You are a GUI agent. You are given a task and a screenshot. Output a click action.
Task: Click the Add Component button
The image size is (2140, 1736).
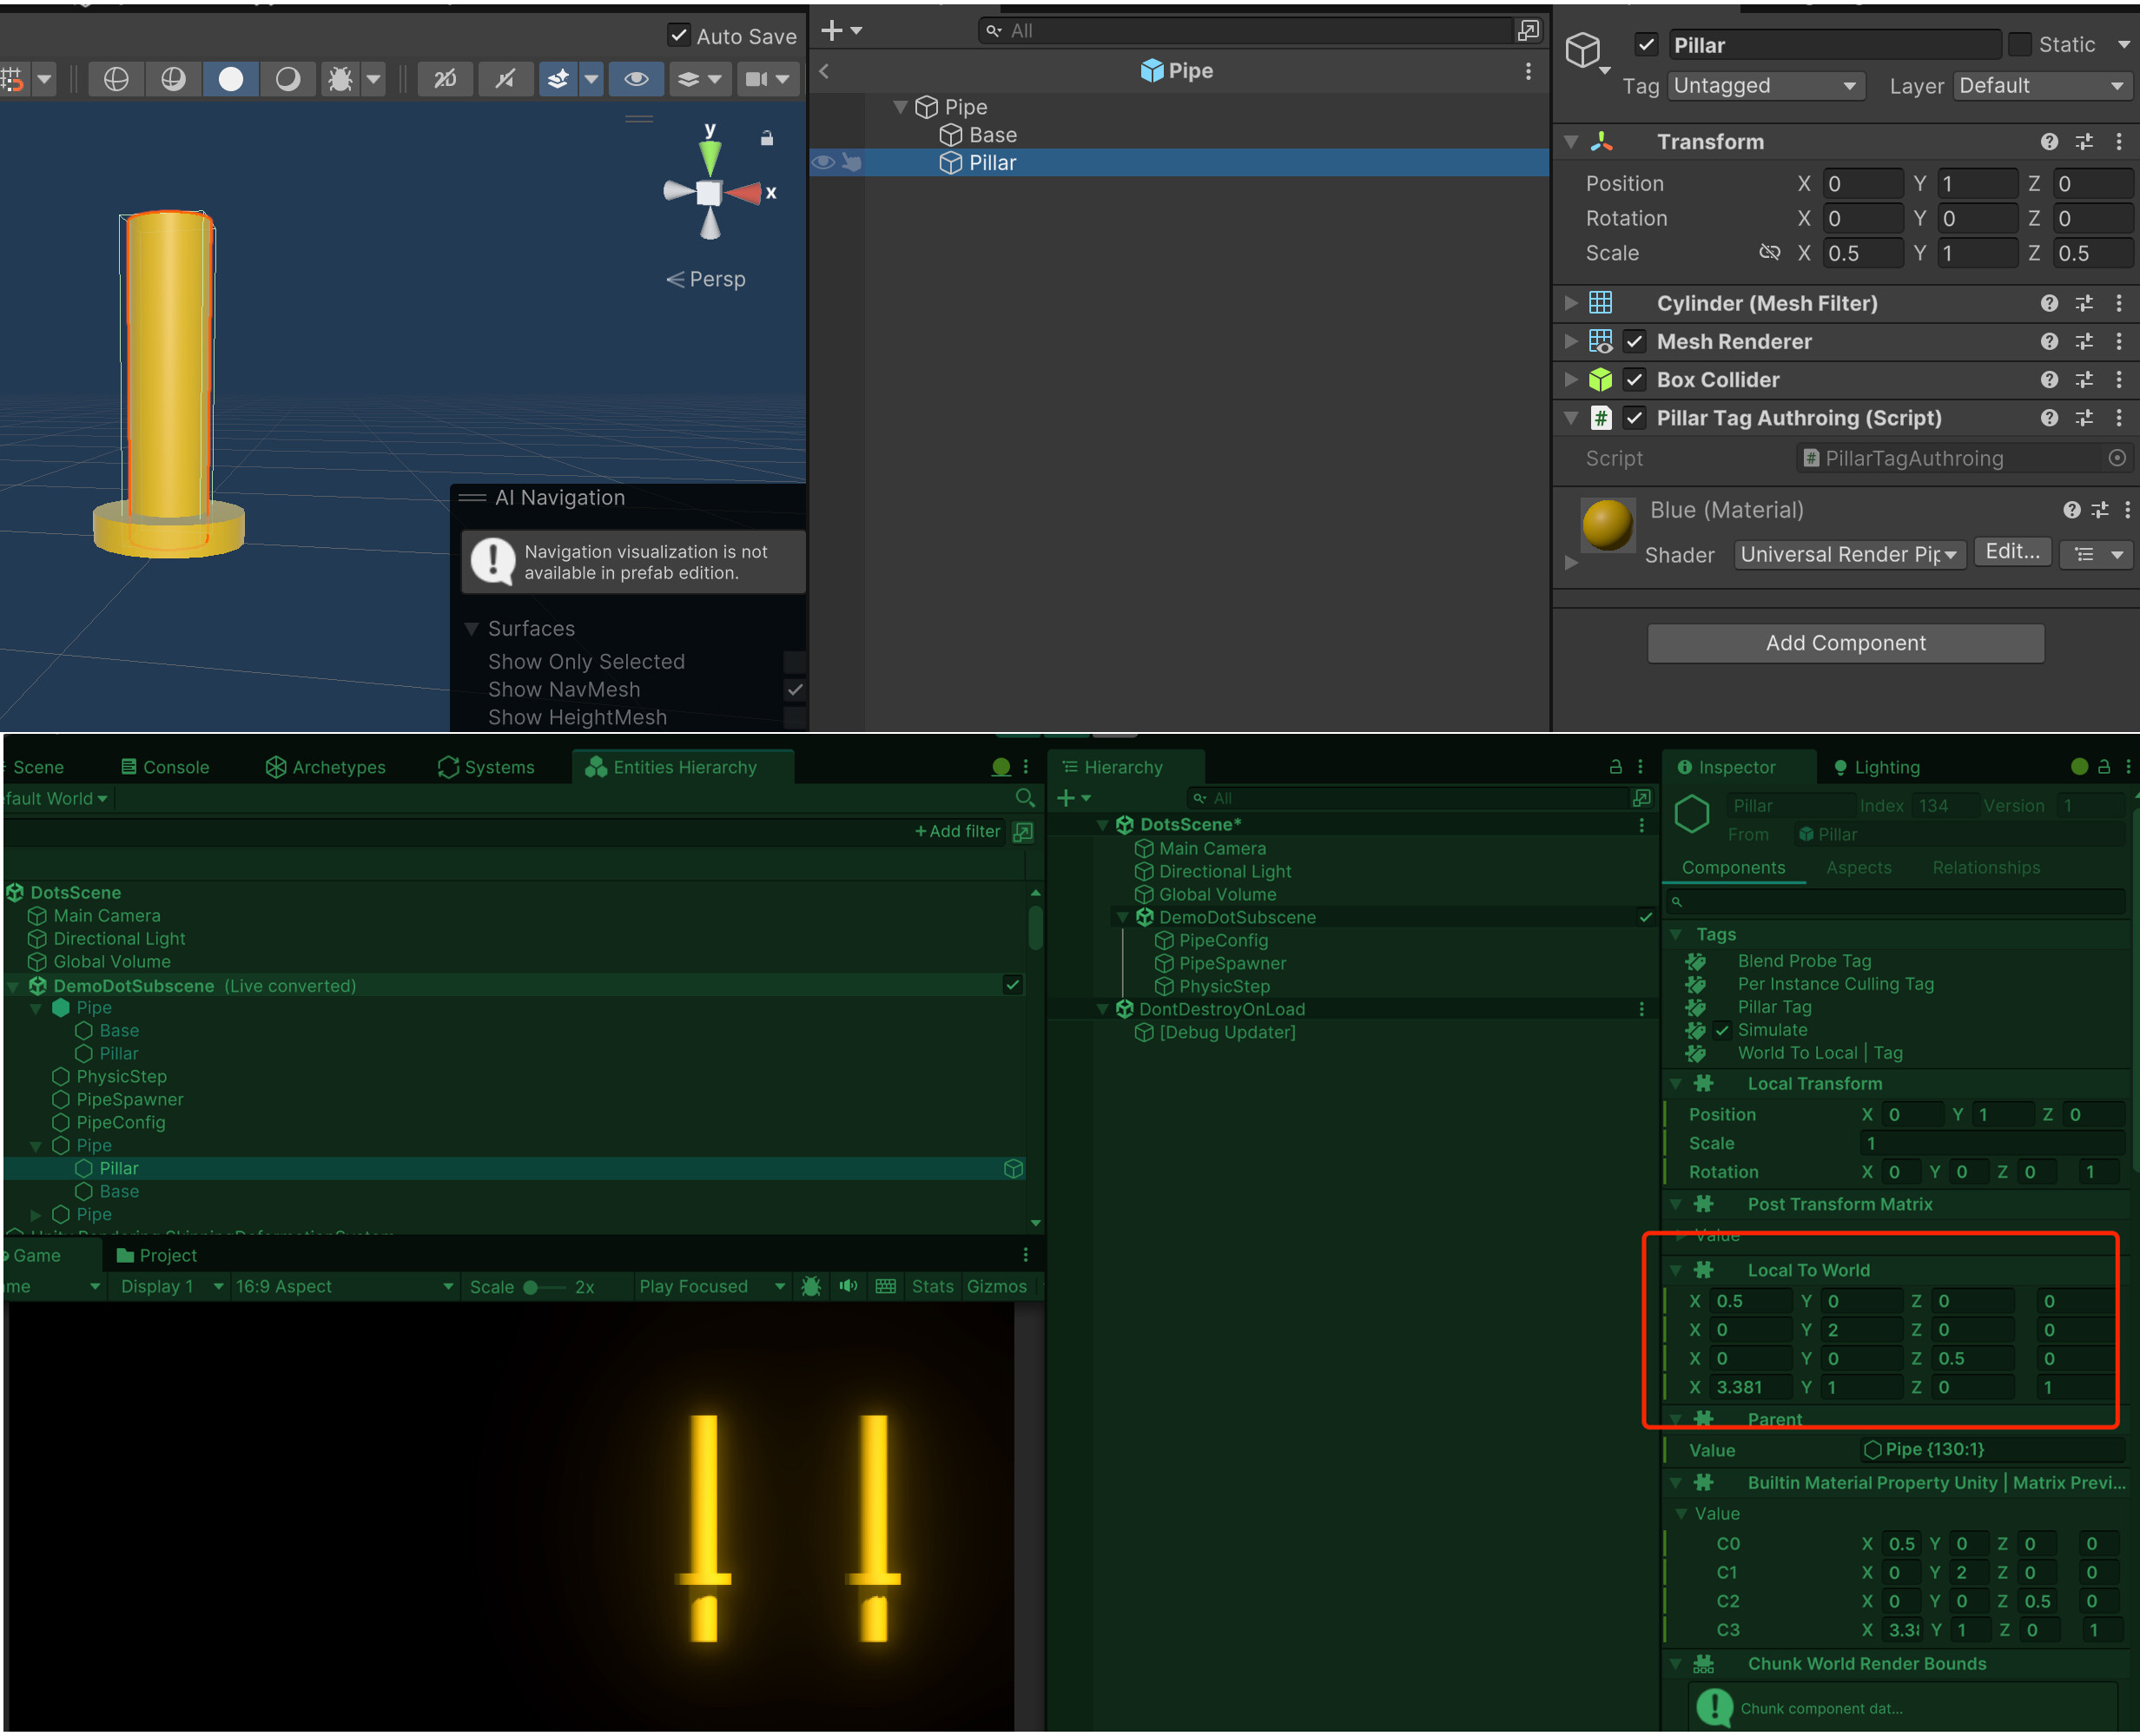pyautogui.click(x=1845, y=643)
